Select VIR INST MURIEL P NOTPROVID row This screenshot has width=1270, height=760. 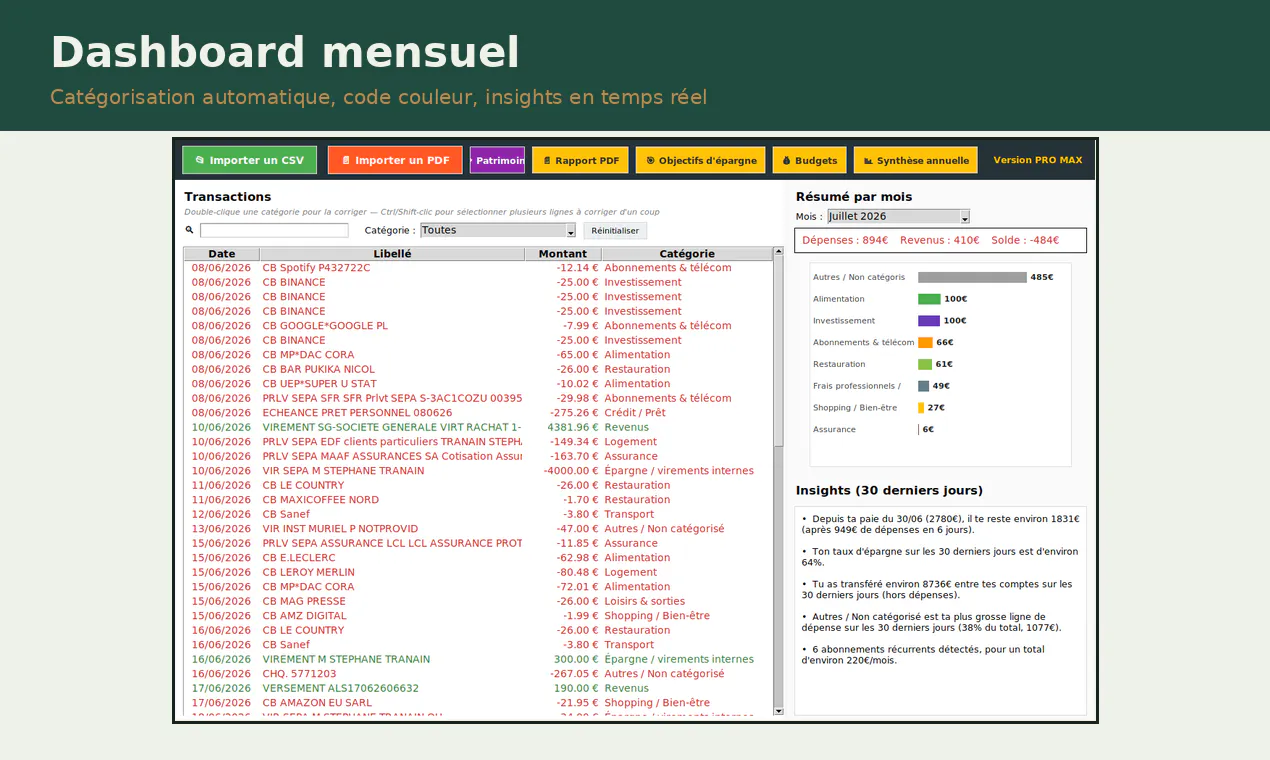tap(478, 529)
